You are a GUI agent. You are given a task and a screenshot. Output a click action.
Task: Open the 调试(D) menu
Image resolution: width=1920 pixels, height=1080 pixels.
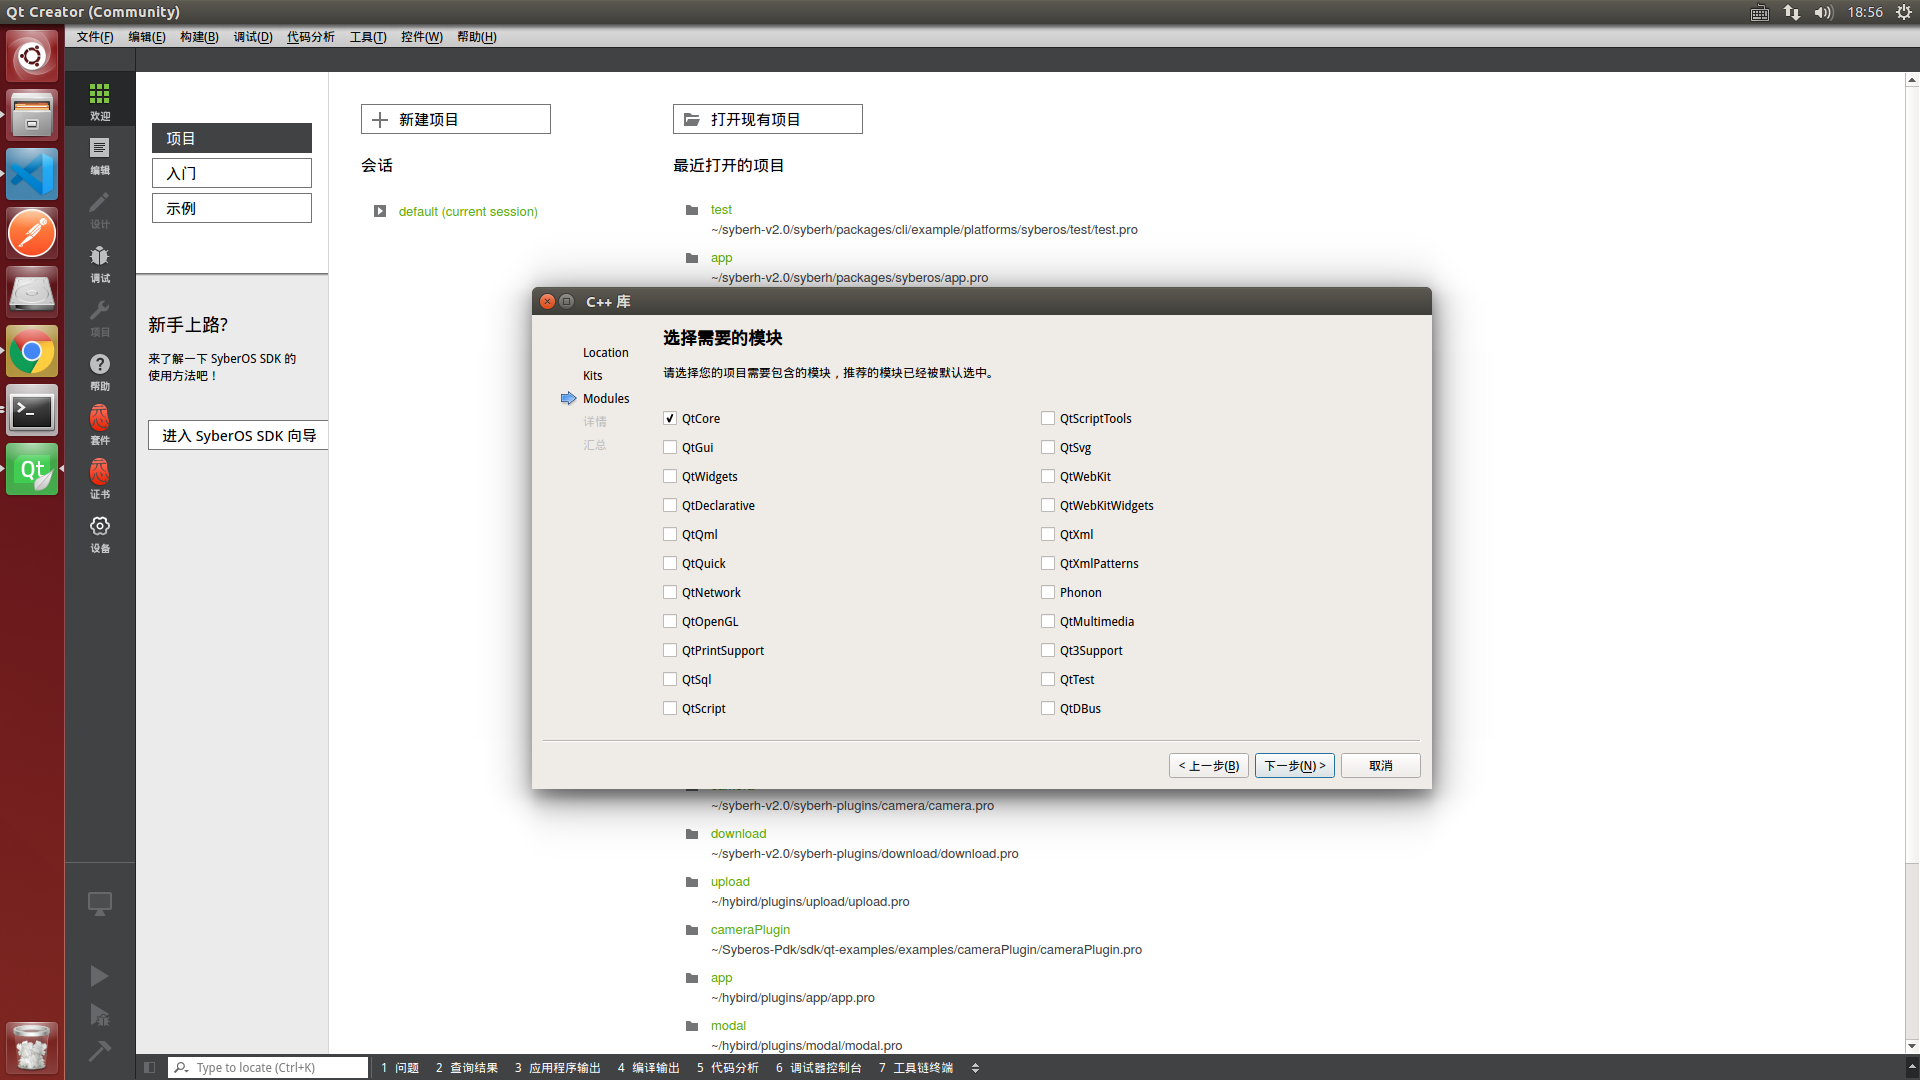coord(253,37)
